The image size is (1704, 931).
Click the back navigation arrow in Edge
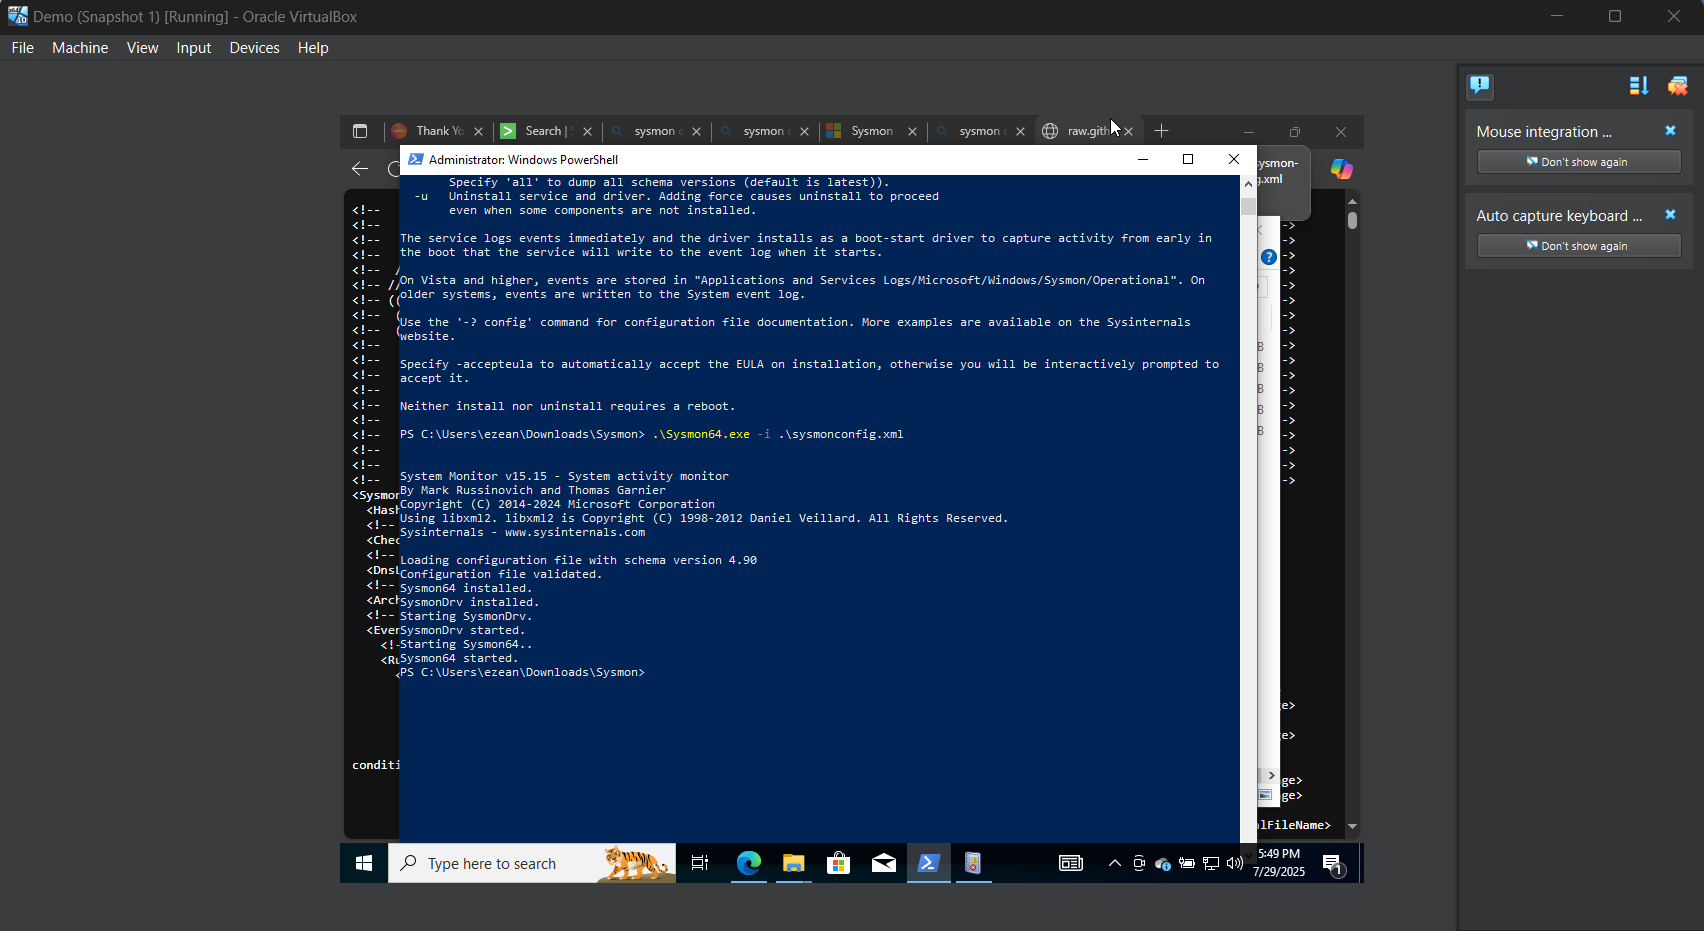pos(359,169)
